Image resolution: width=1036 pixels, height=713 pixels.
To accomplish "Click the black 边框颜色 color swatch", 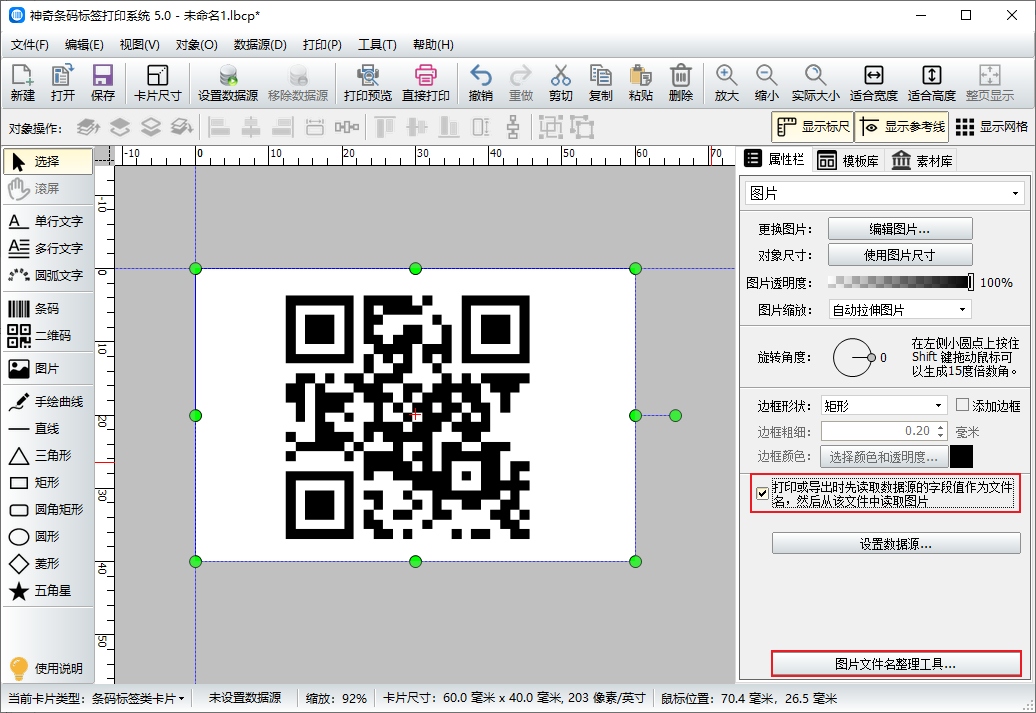I will 961,457.
